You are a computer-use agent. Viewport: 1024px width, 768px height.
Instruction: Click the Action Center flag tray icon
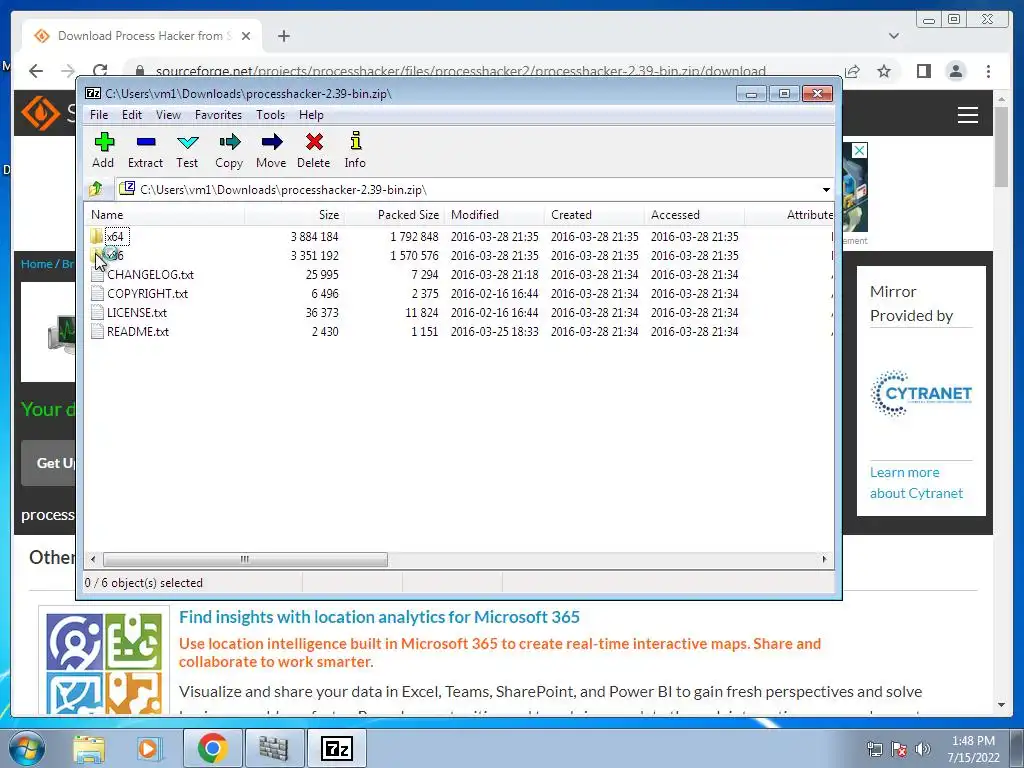tap(899, 749)
